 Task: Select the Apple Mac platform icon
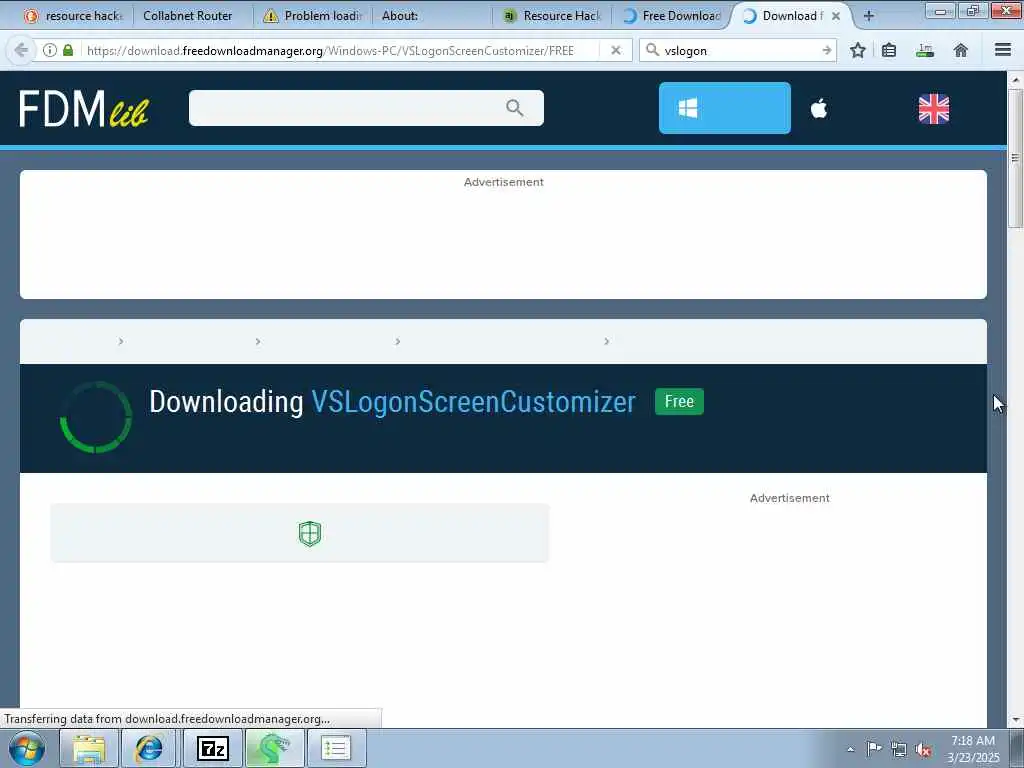(x=819, y=108)
